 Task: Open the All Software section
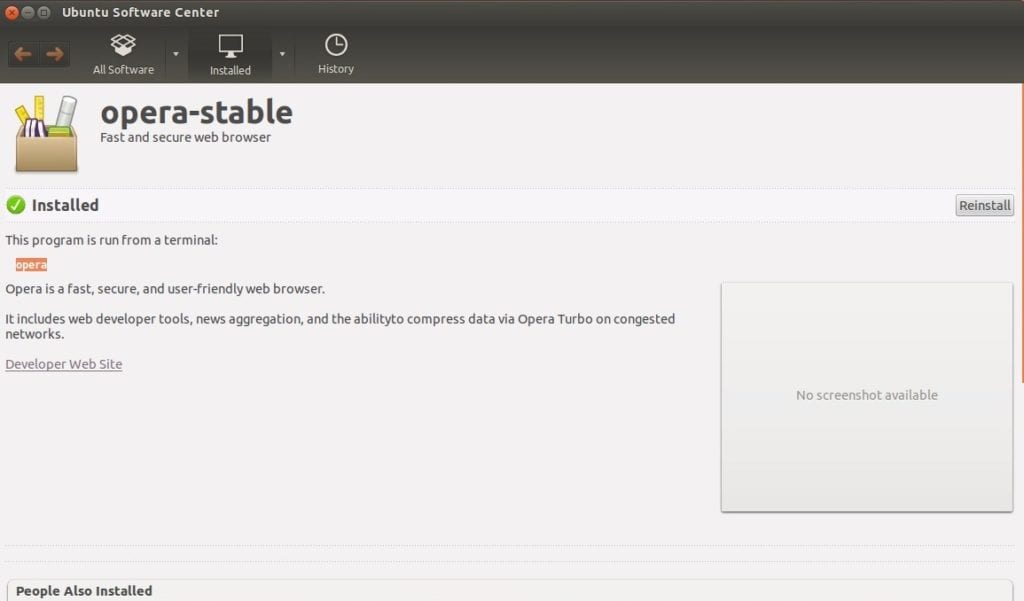123,55
